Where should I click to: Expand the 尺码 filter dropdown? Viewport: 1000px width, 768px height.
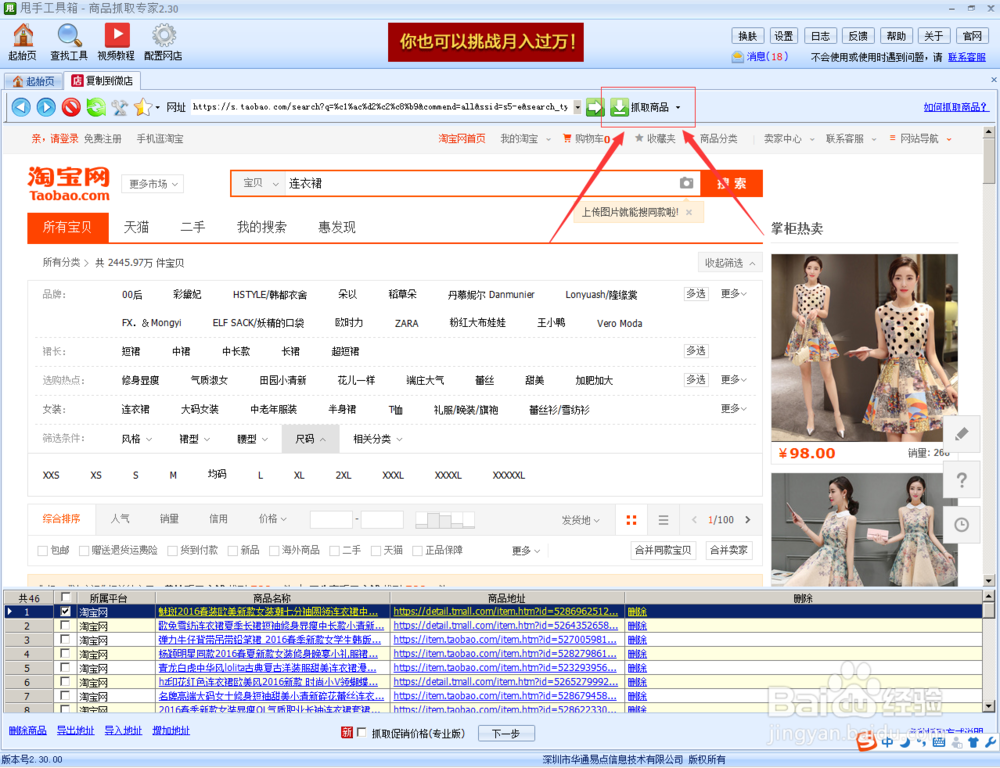(x=312, y=438)
